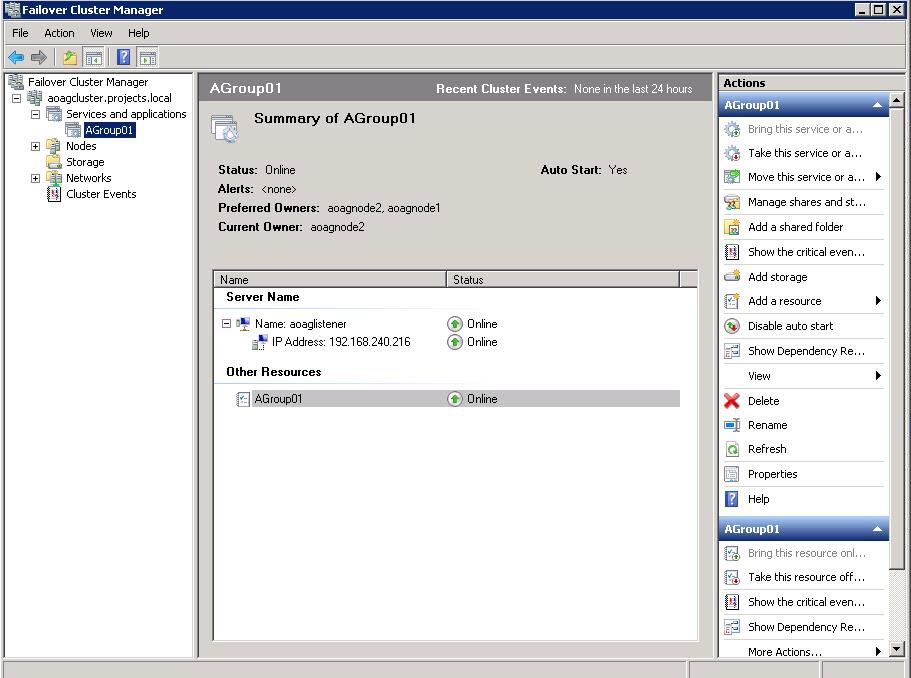
Task: Click the Add a resource icon
Action: [732, 301]
